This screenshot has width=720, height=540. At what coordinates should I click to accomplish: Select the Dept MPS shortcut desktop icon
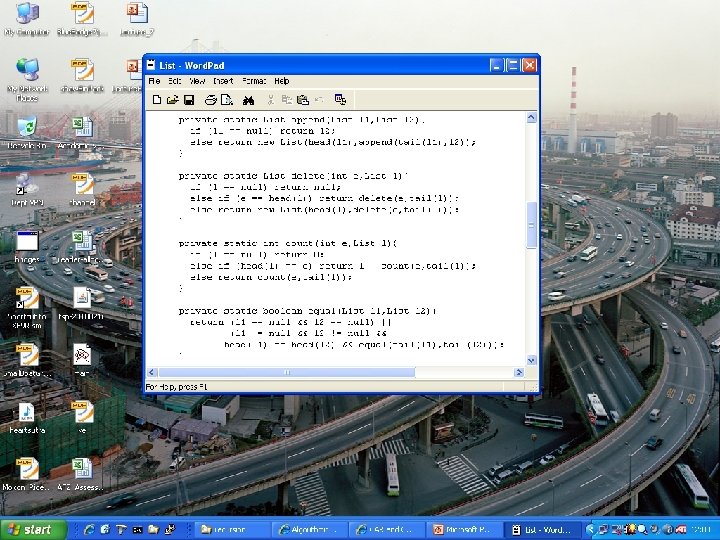pos(27,189)
